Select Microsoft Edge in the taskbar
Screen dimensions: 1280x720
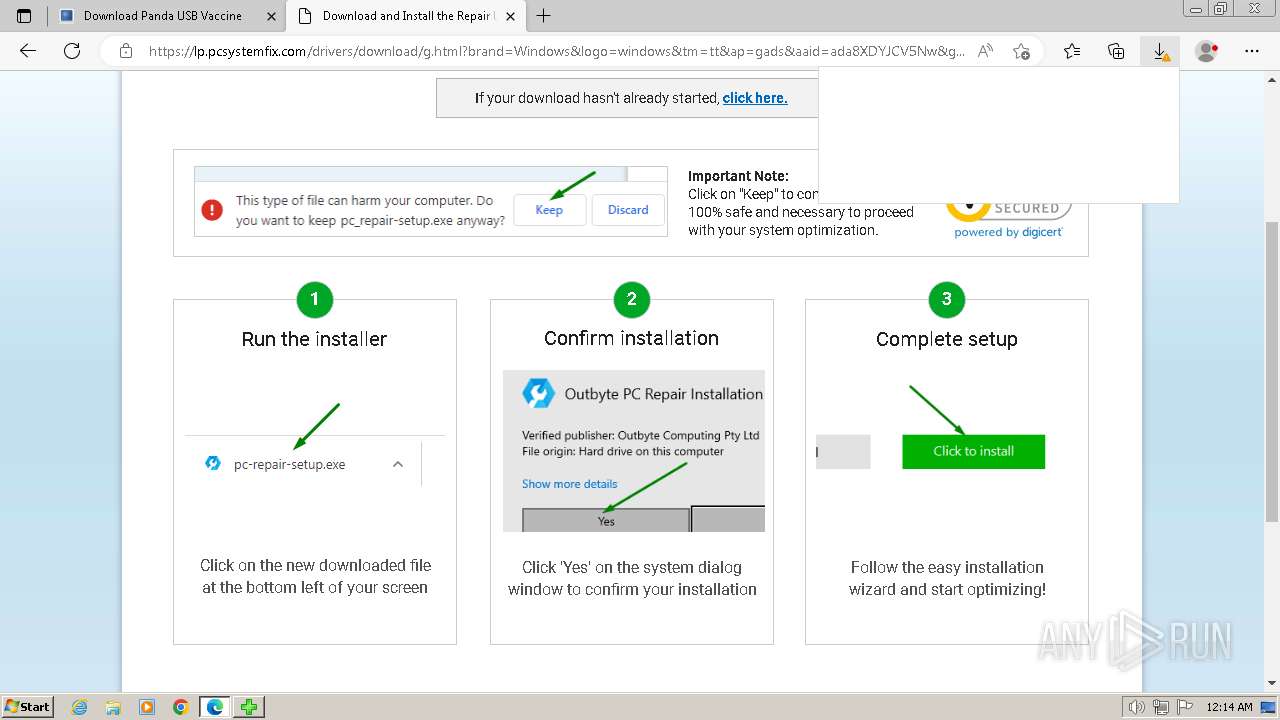214,707
